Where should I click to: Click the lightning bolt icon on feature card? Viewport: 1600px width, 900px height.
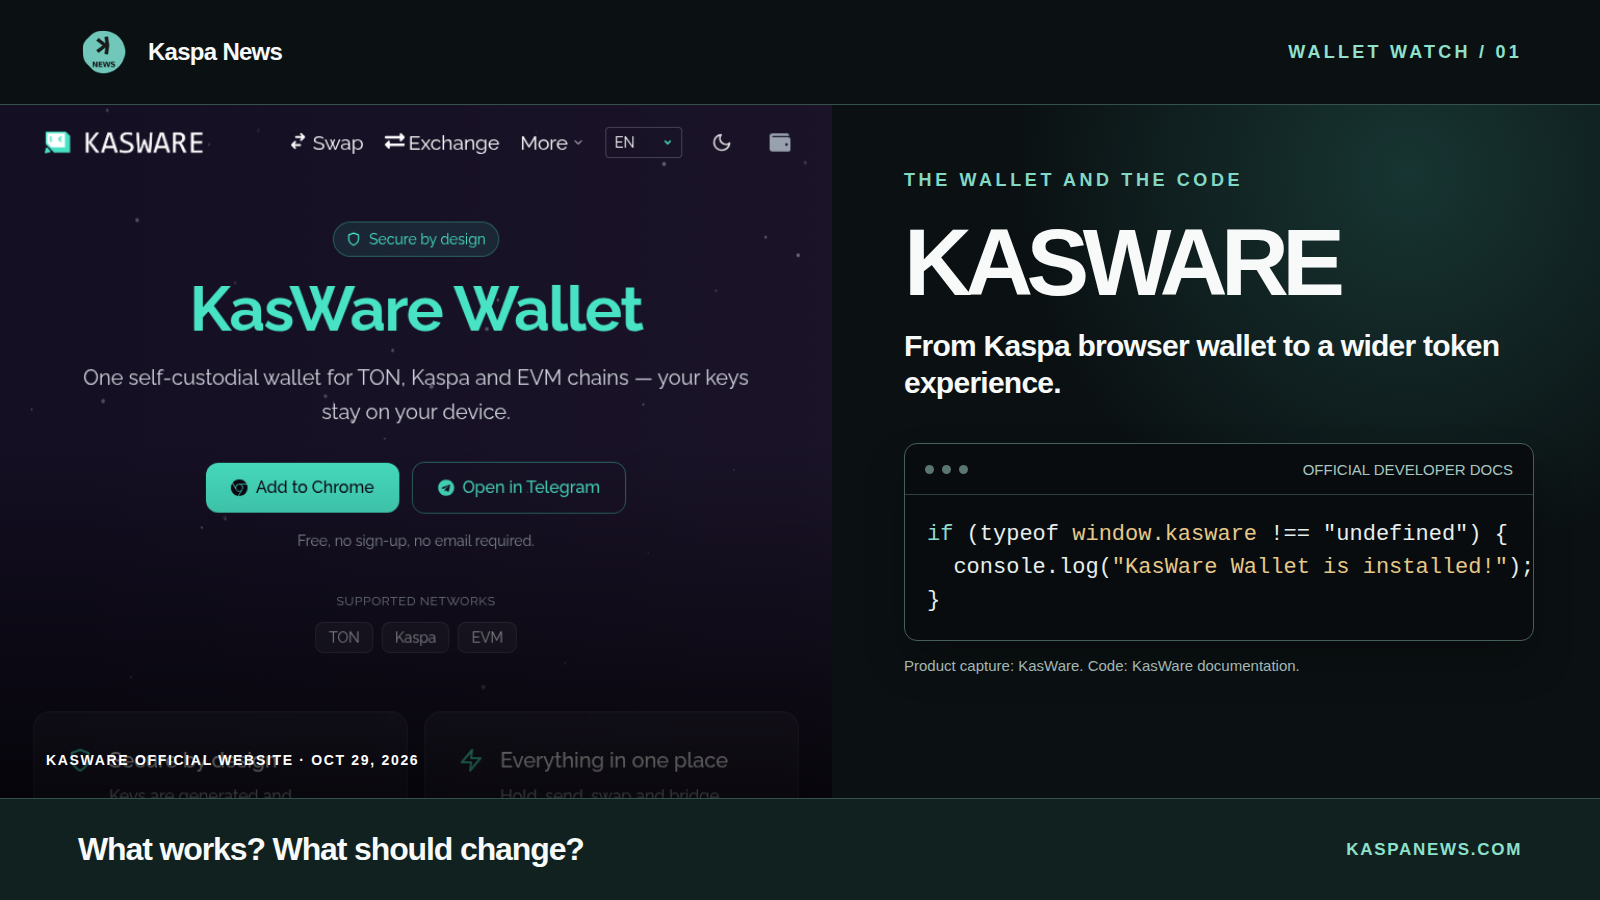click(471, 760)
